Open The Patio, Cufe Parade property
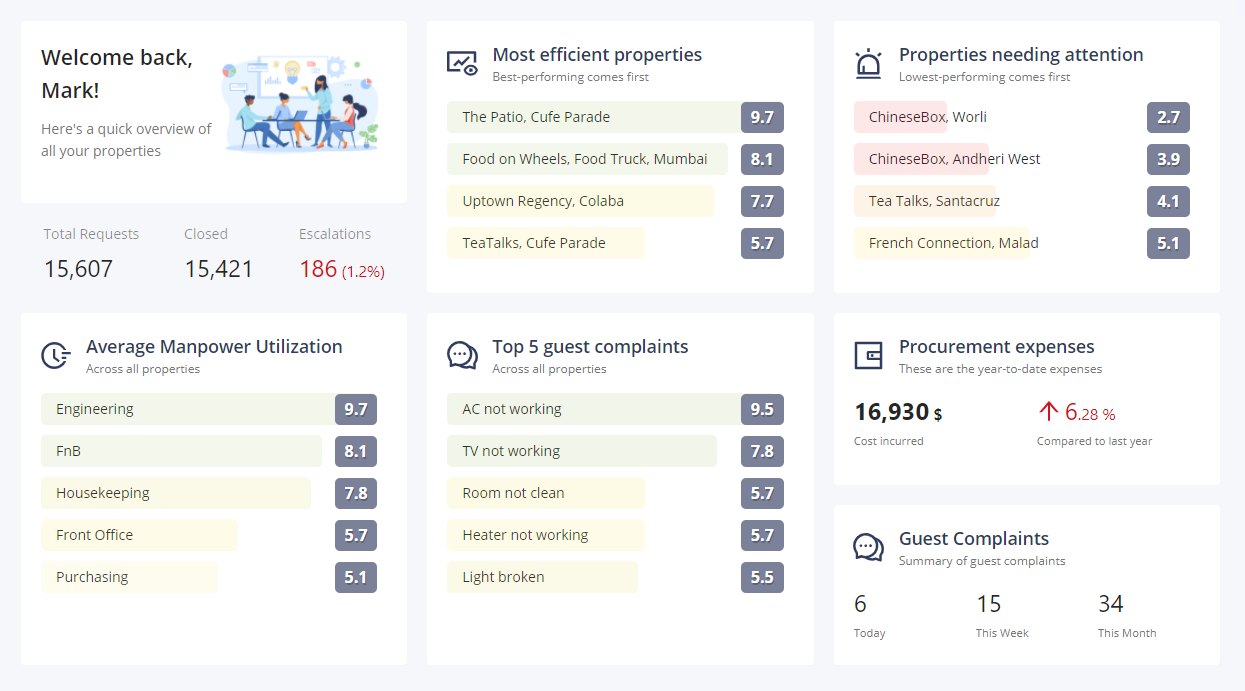This screenshot has width=1245, height=691. pyautogui.click(x=536, y=117)
